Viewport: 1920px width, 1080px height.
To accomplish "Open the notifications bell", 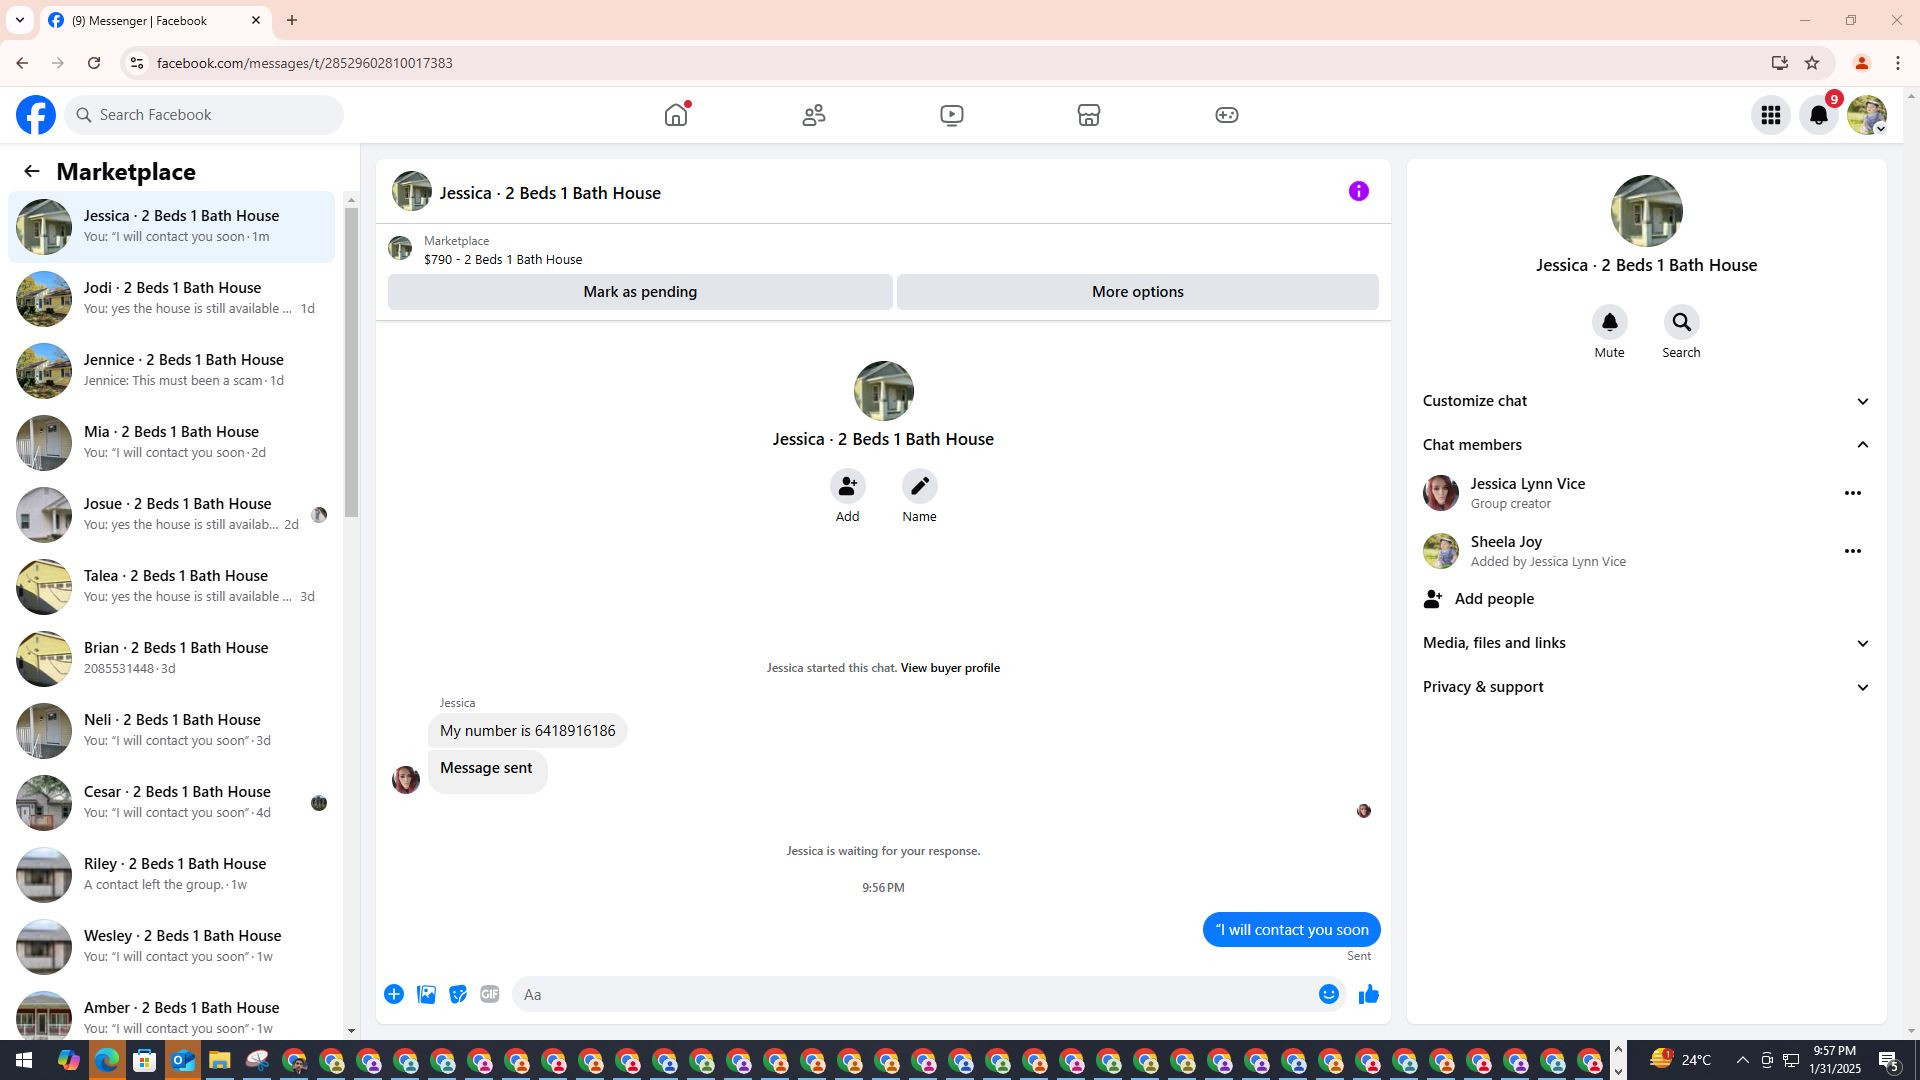I will coord(1819,115).
